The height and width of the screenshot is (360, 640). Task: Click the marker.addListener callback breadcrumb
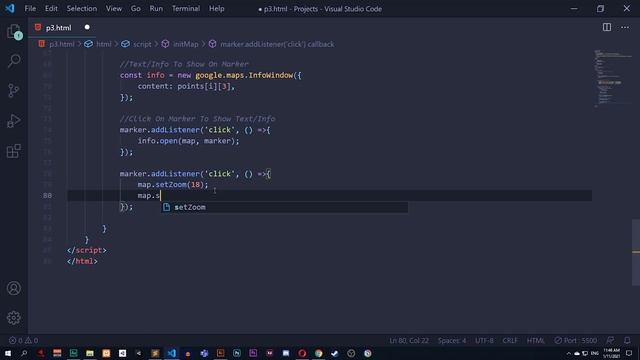(277, 44)
